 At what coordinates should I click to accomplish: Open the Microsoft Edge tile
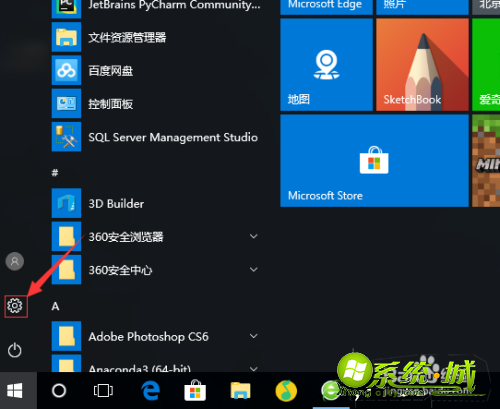(x=326, y=7)
